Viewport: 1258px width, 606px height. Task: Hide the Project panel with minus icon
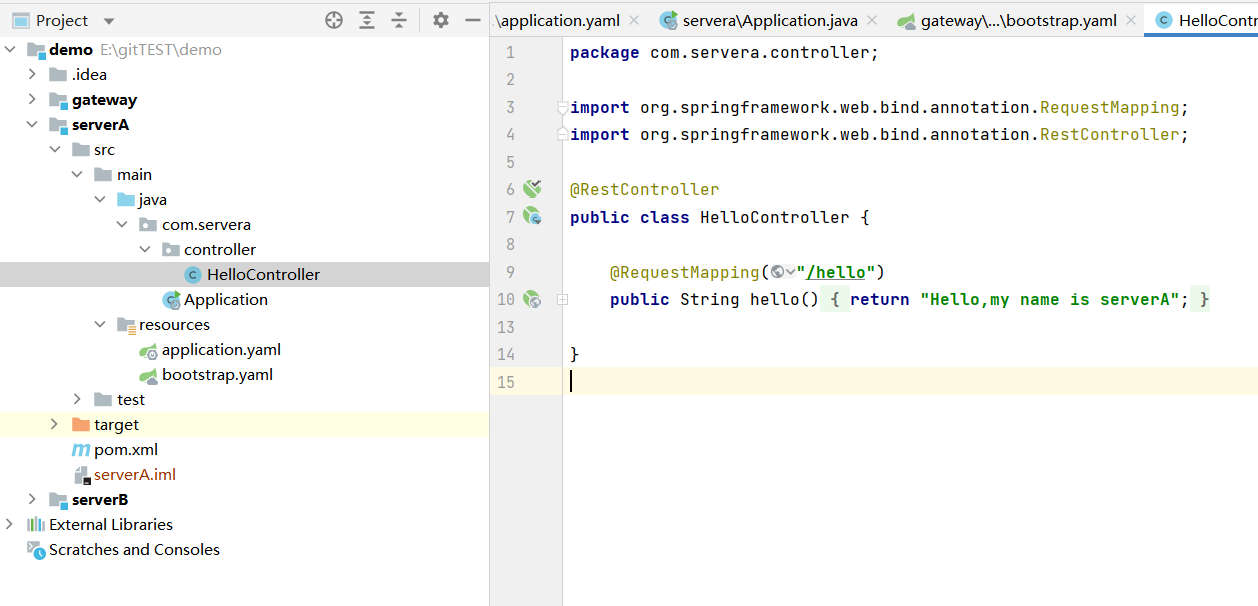pos(473,20)
